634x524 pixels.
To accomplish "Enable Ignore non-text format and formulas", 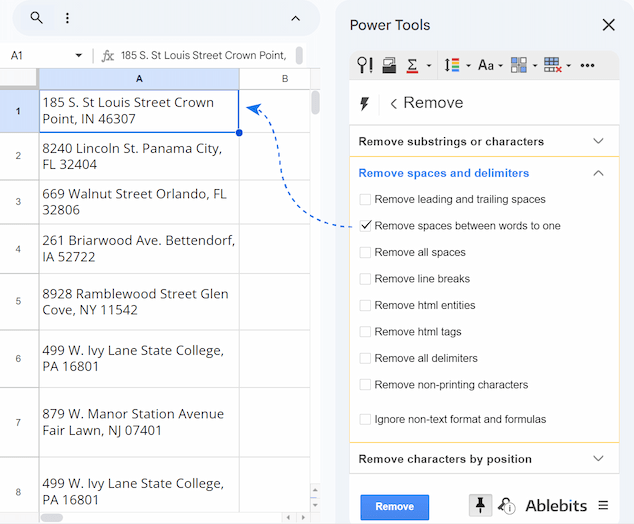I will pyautogui.click(x=365, y=419).
